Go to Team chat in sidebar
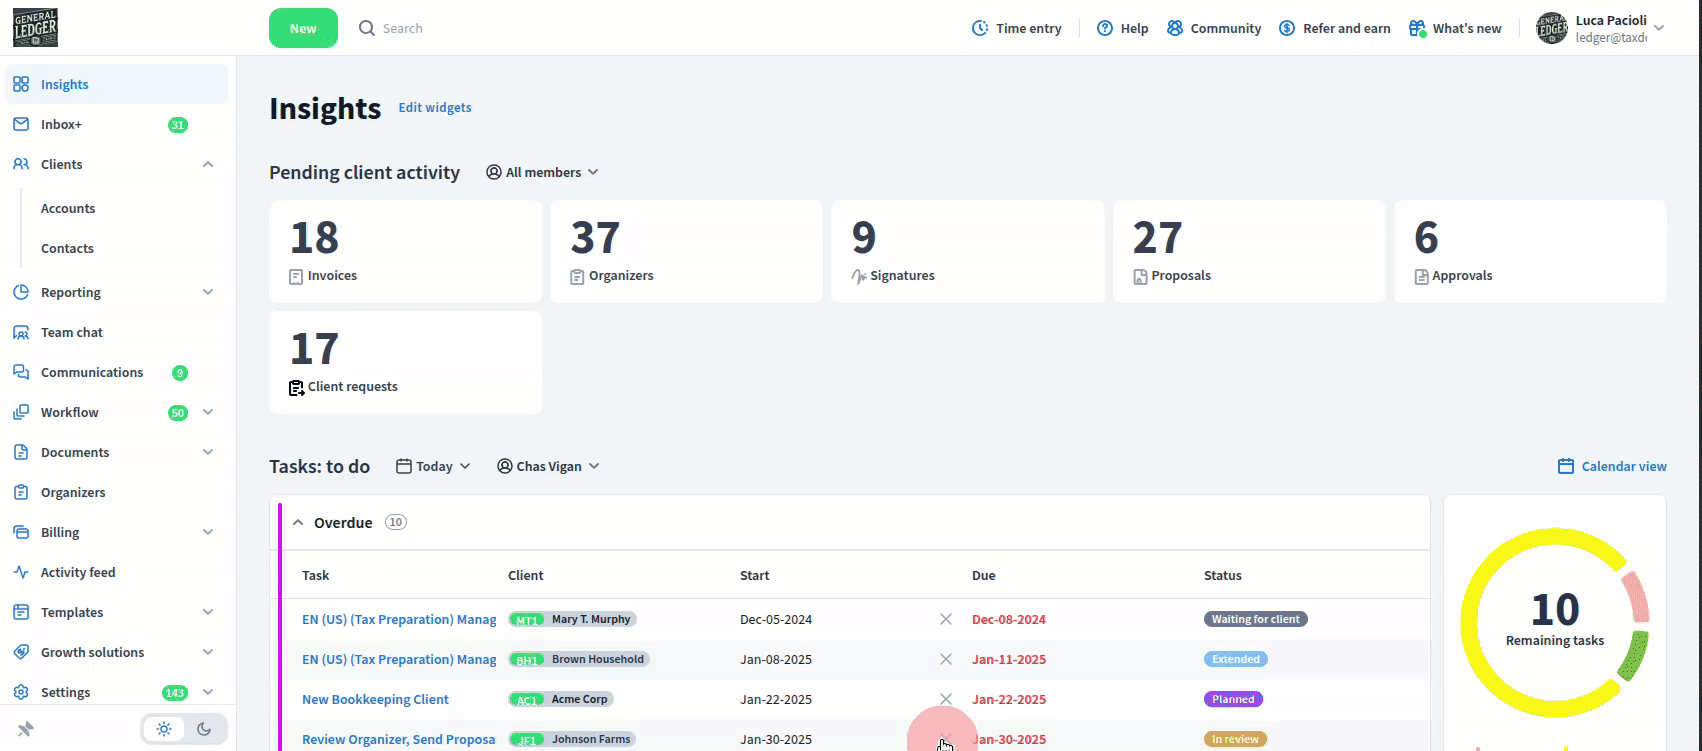 click(72, 332)
